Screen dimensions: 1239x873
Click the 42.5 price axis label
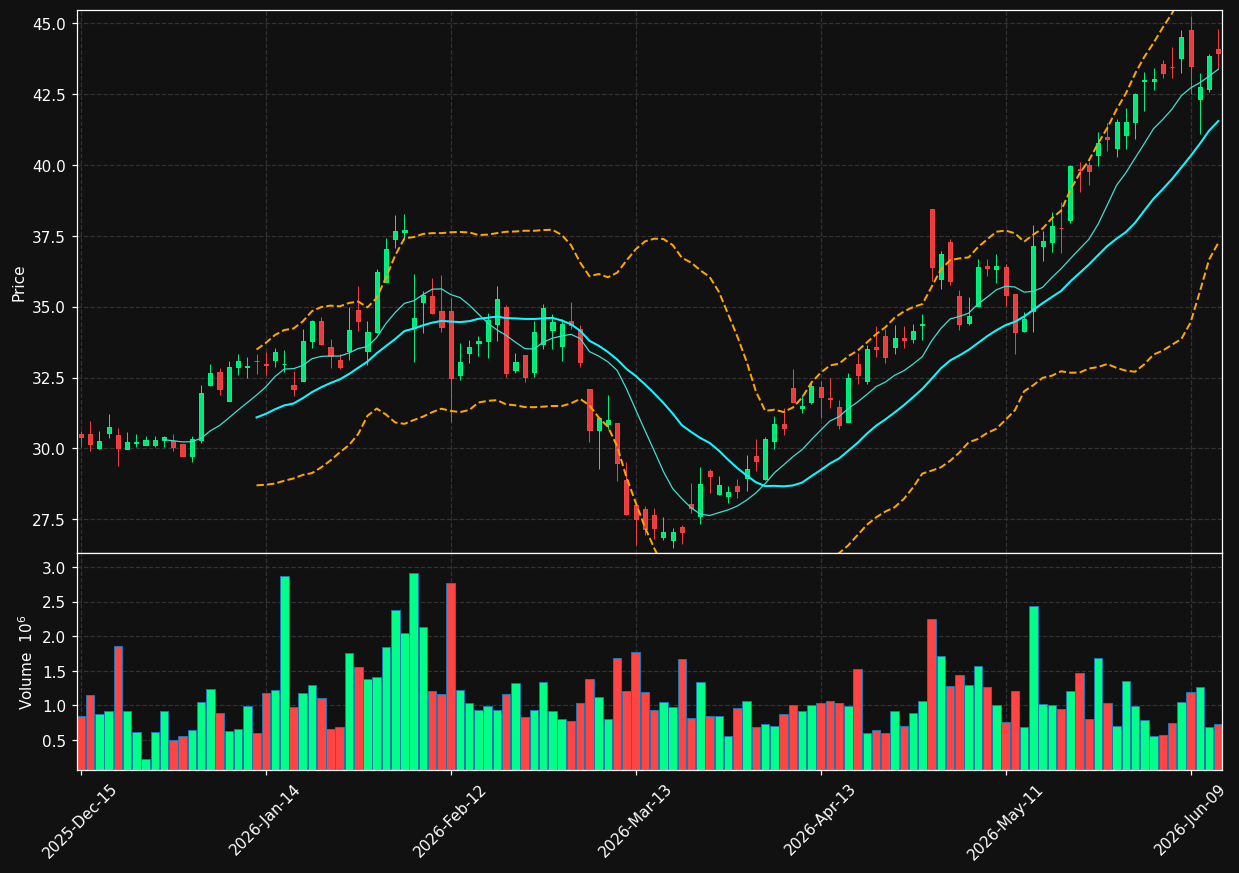click(x=50, y=95)
